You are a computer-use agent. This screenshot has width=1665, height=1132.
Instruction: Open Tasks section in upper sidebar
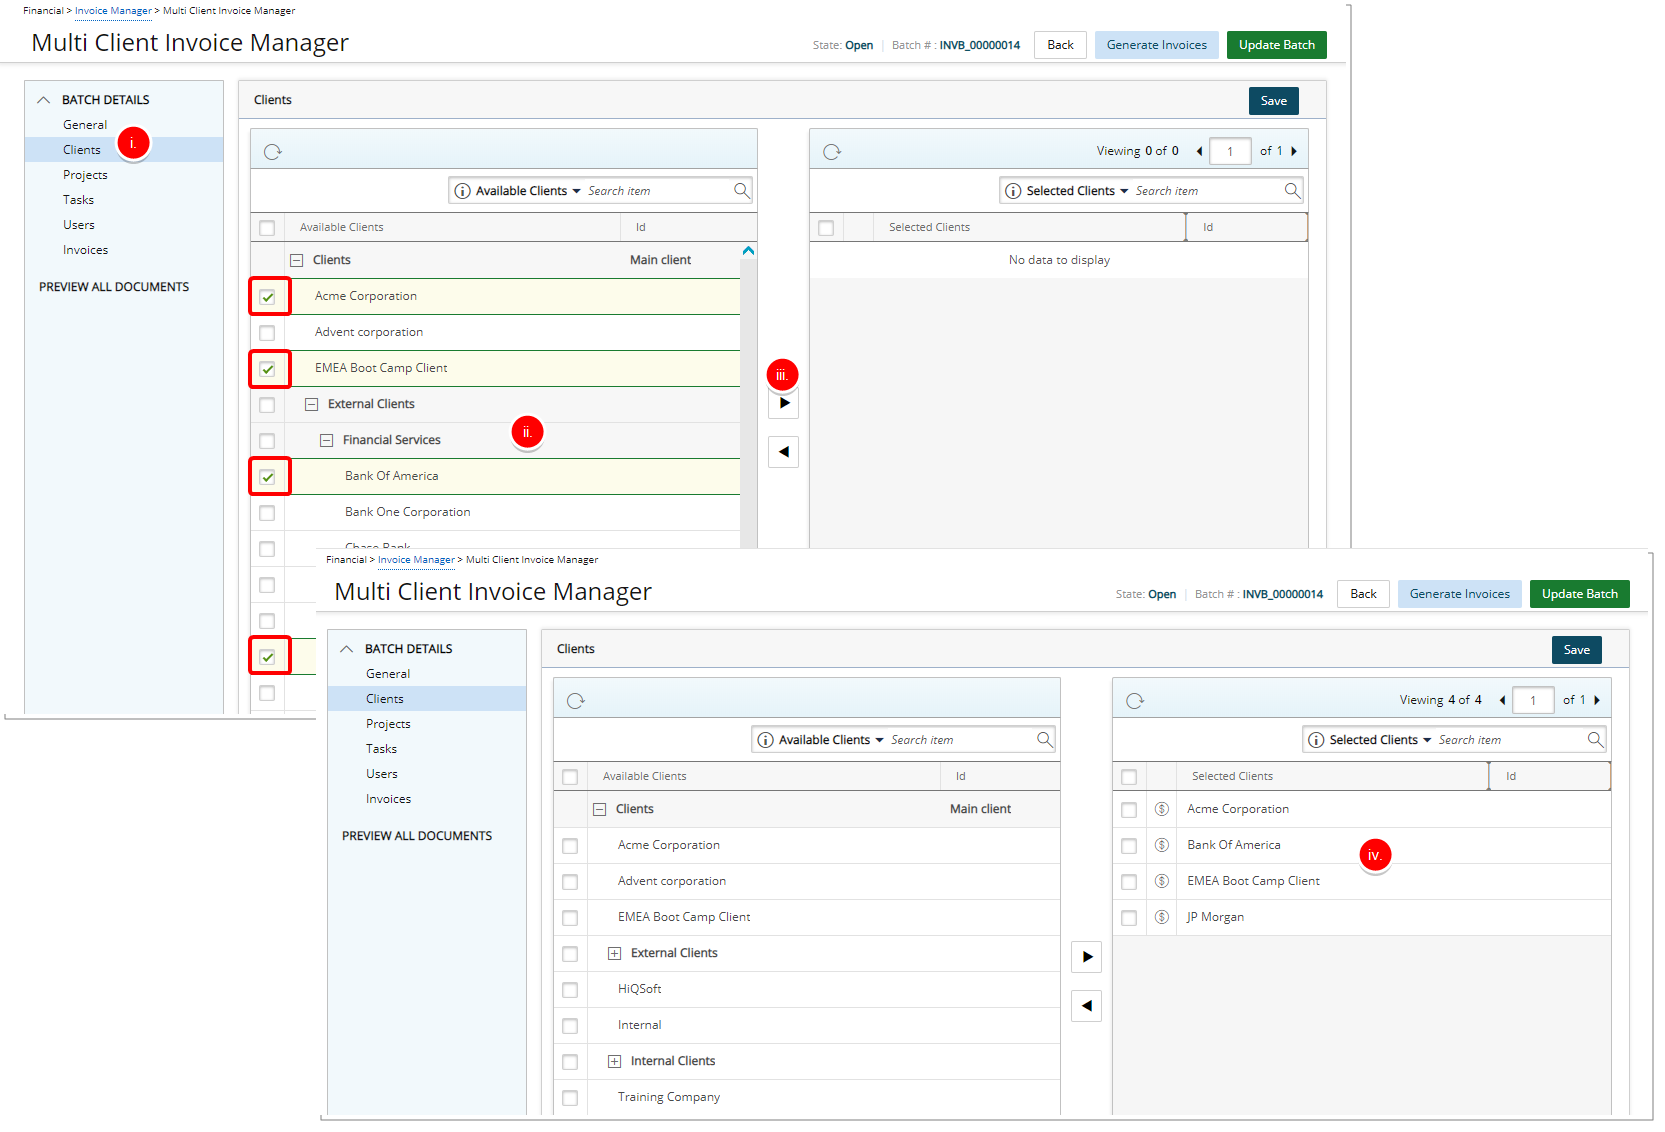(78, 200)
